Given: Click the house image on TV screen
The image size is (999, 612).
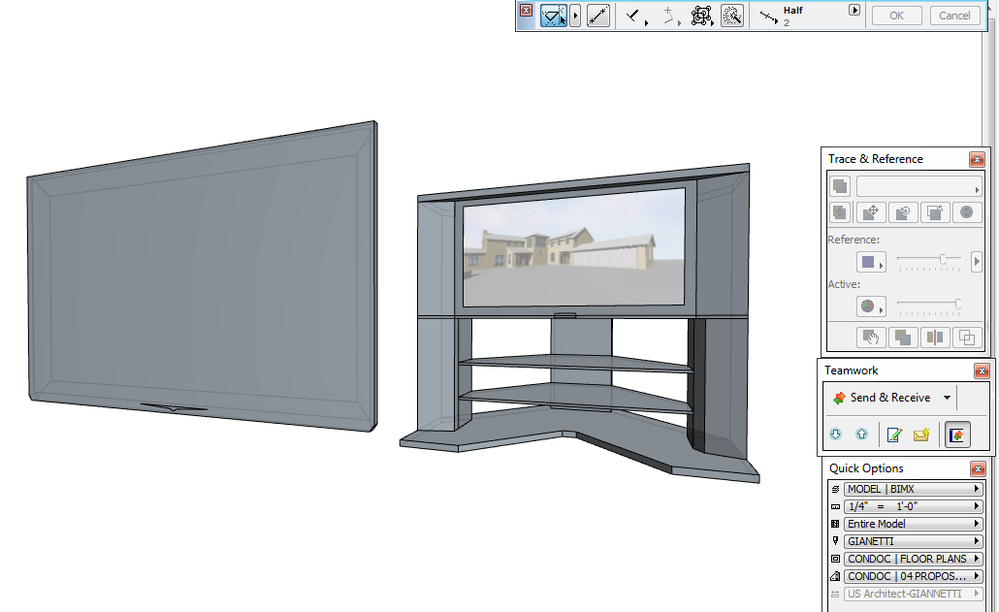Looking at the screenshot, I should (573, 247).
